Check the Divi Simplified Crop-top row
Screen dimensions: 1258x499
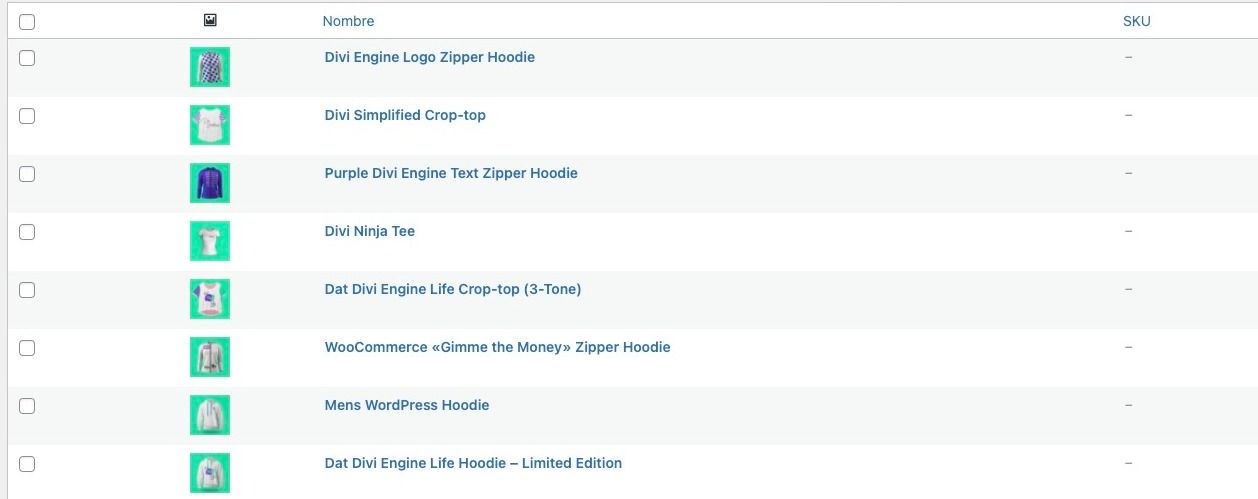[27, 116]
